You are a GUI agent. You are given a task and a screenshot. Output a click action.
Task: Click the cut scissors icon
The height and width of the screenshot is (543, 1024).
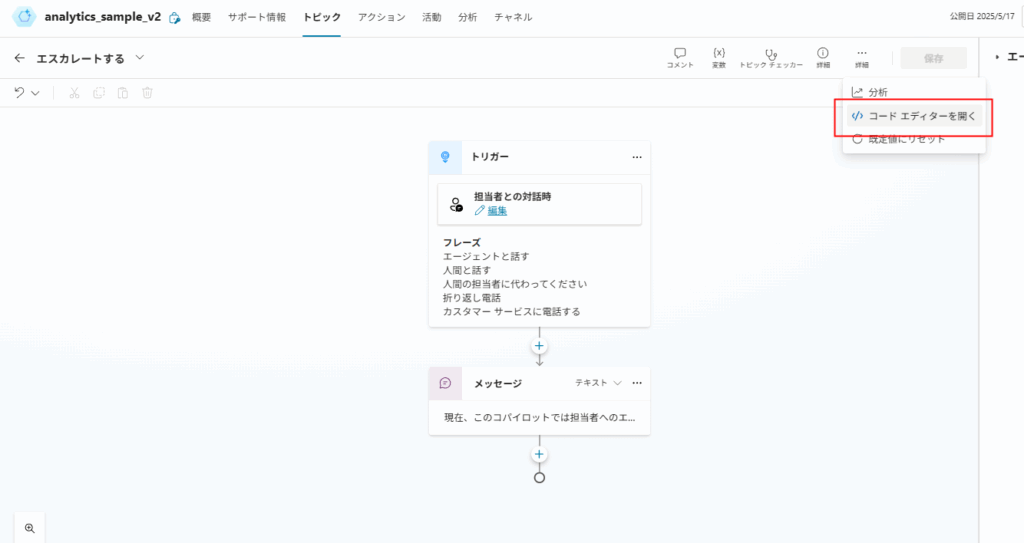pyautogui.click(x=74, y=93)
